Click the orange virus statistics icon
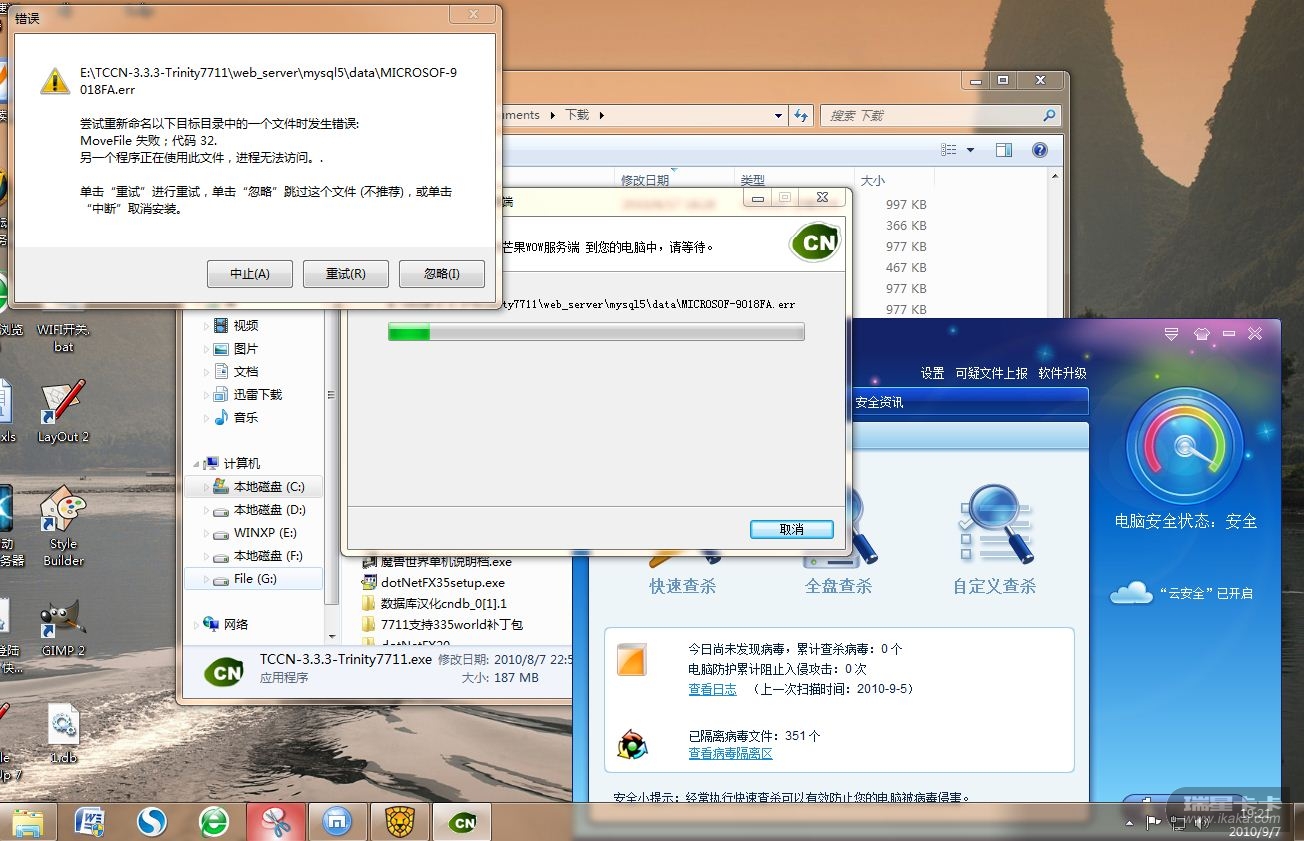Screen dimensions: 1304x841 (x=631, y=659)
